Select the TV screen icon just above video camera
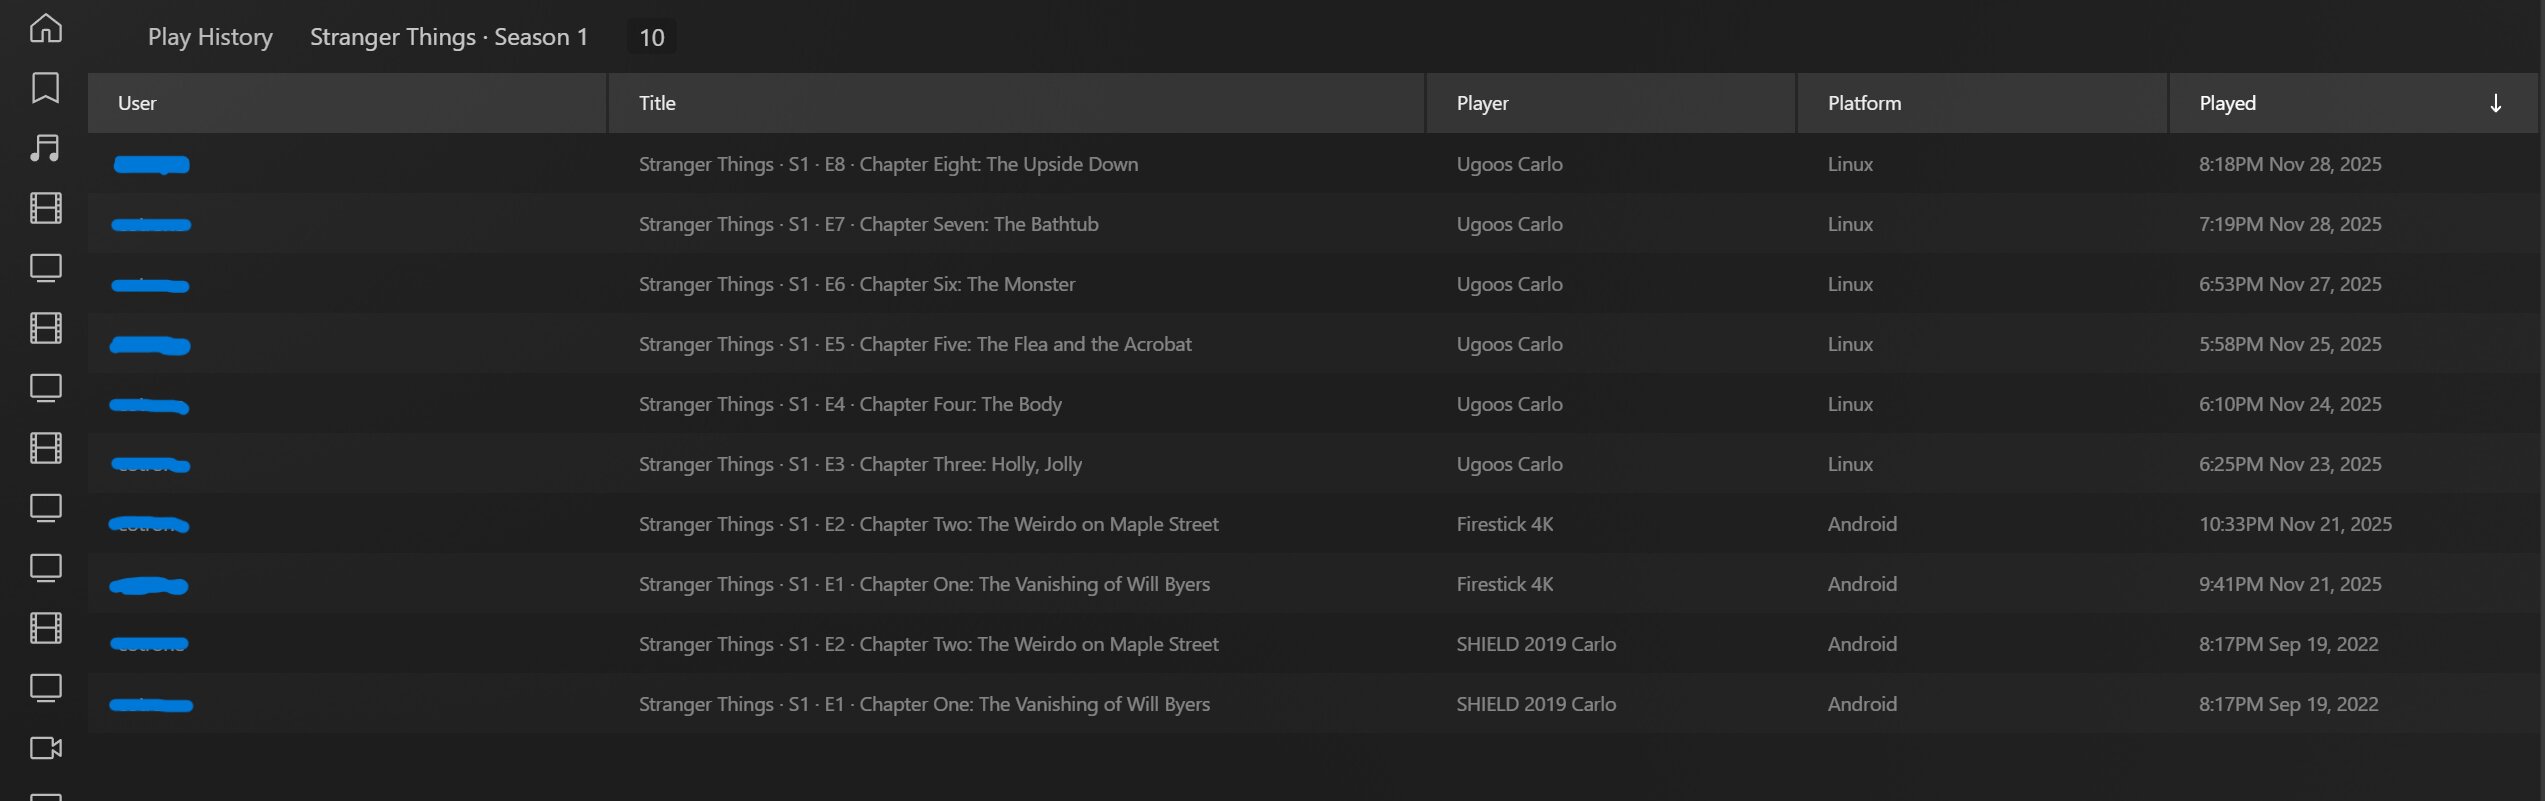This screenshot has width=2545, height=801. tap(46, 688)
